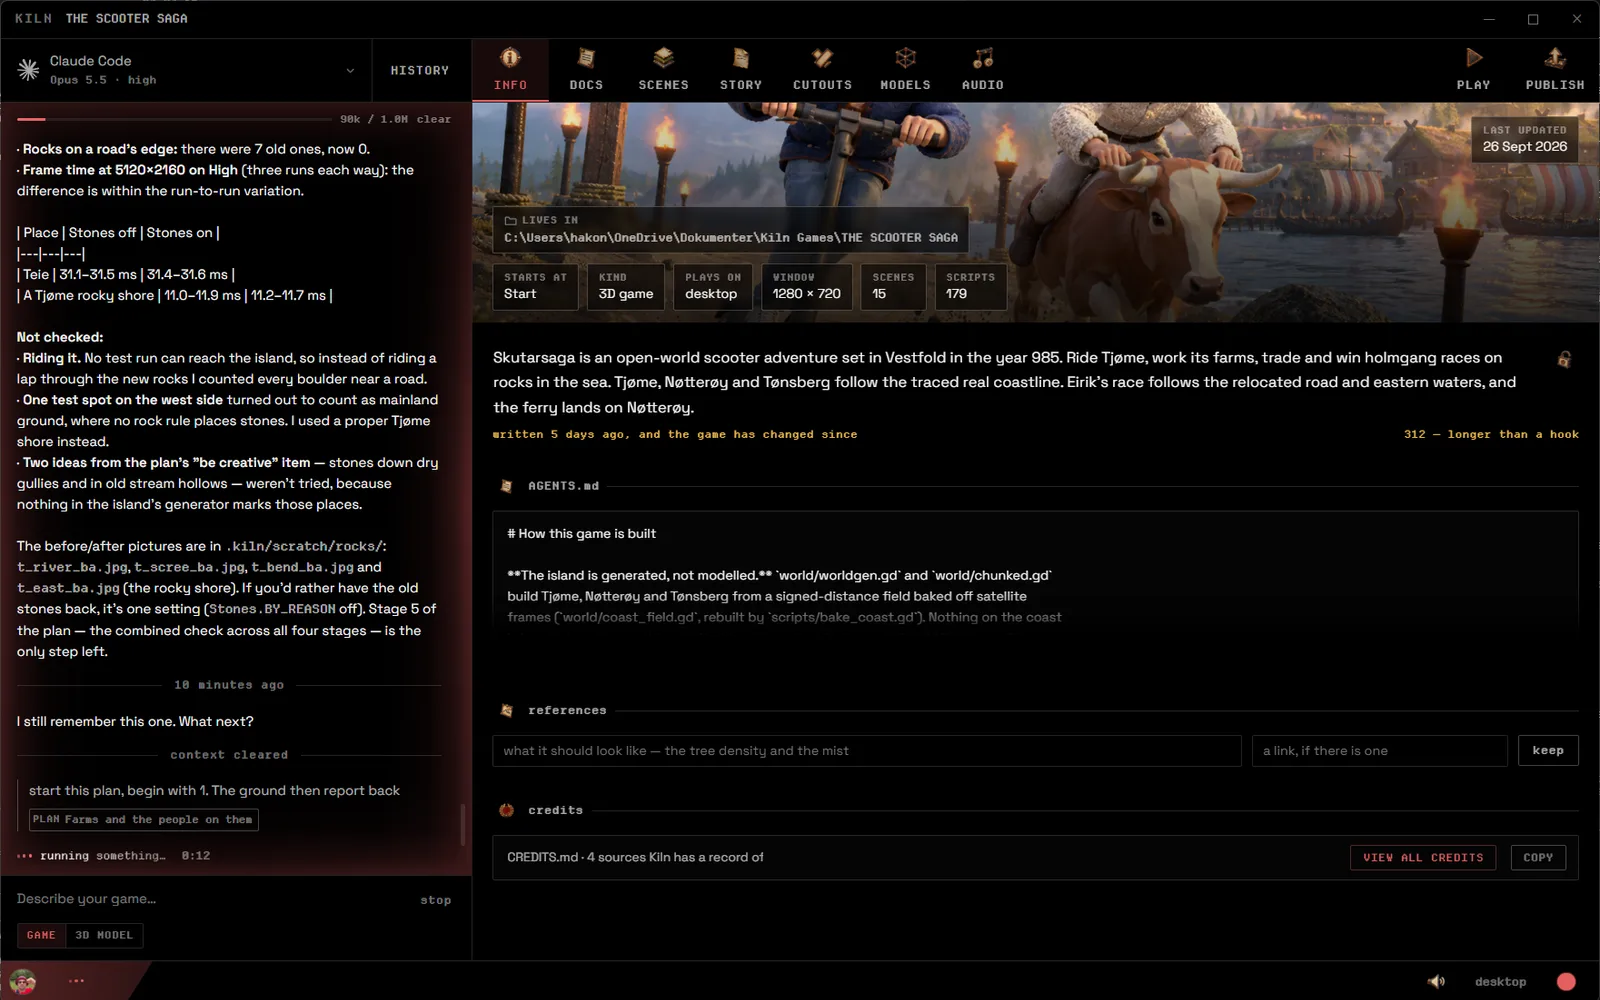Click the Publish upload icon
The width and height of the screenshot is (1600, 1000).
pyautogui.click(x=1555, y=57)
